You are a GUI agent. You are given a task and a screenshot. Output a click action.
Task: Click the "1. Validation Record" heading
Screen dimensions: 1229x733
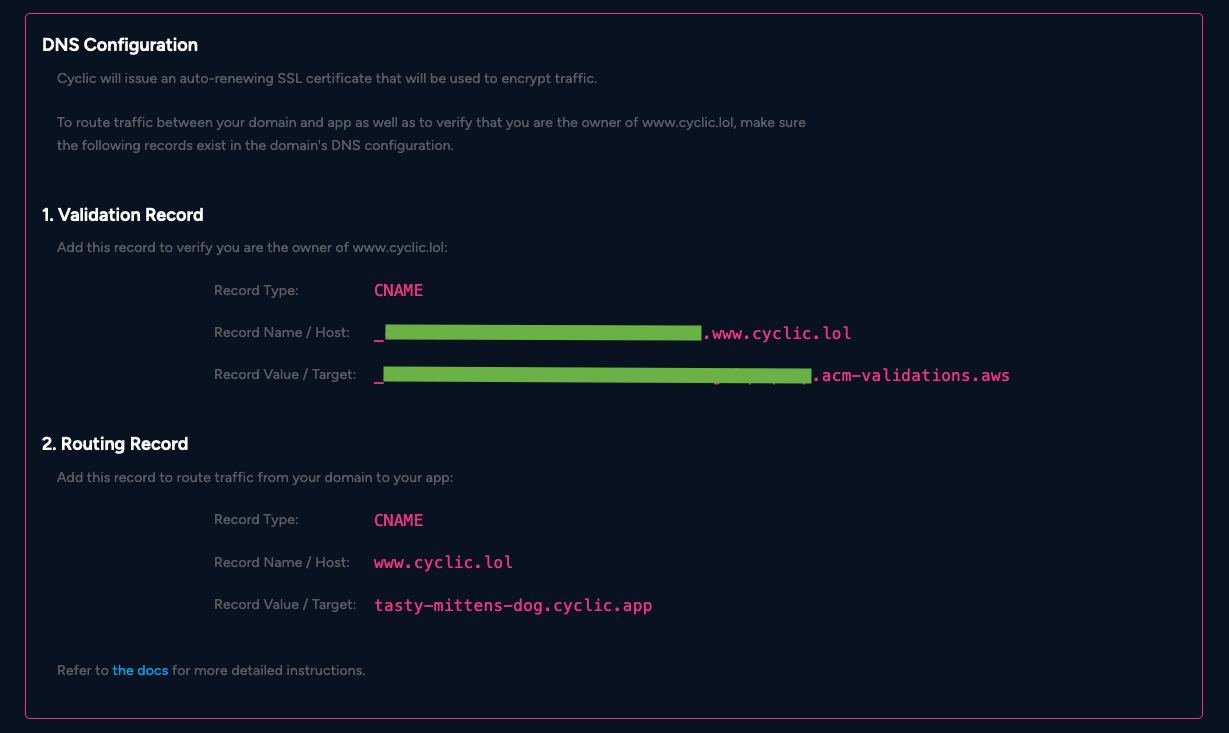click(123, 215)
